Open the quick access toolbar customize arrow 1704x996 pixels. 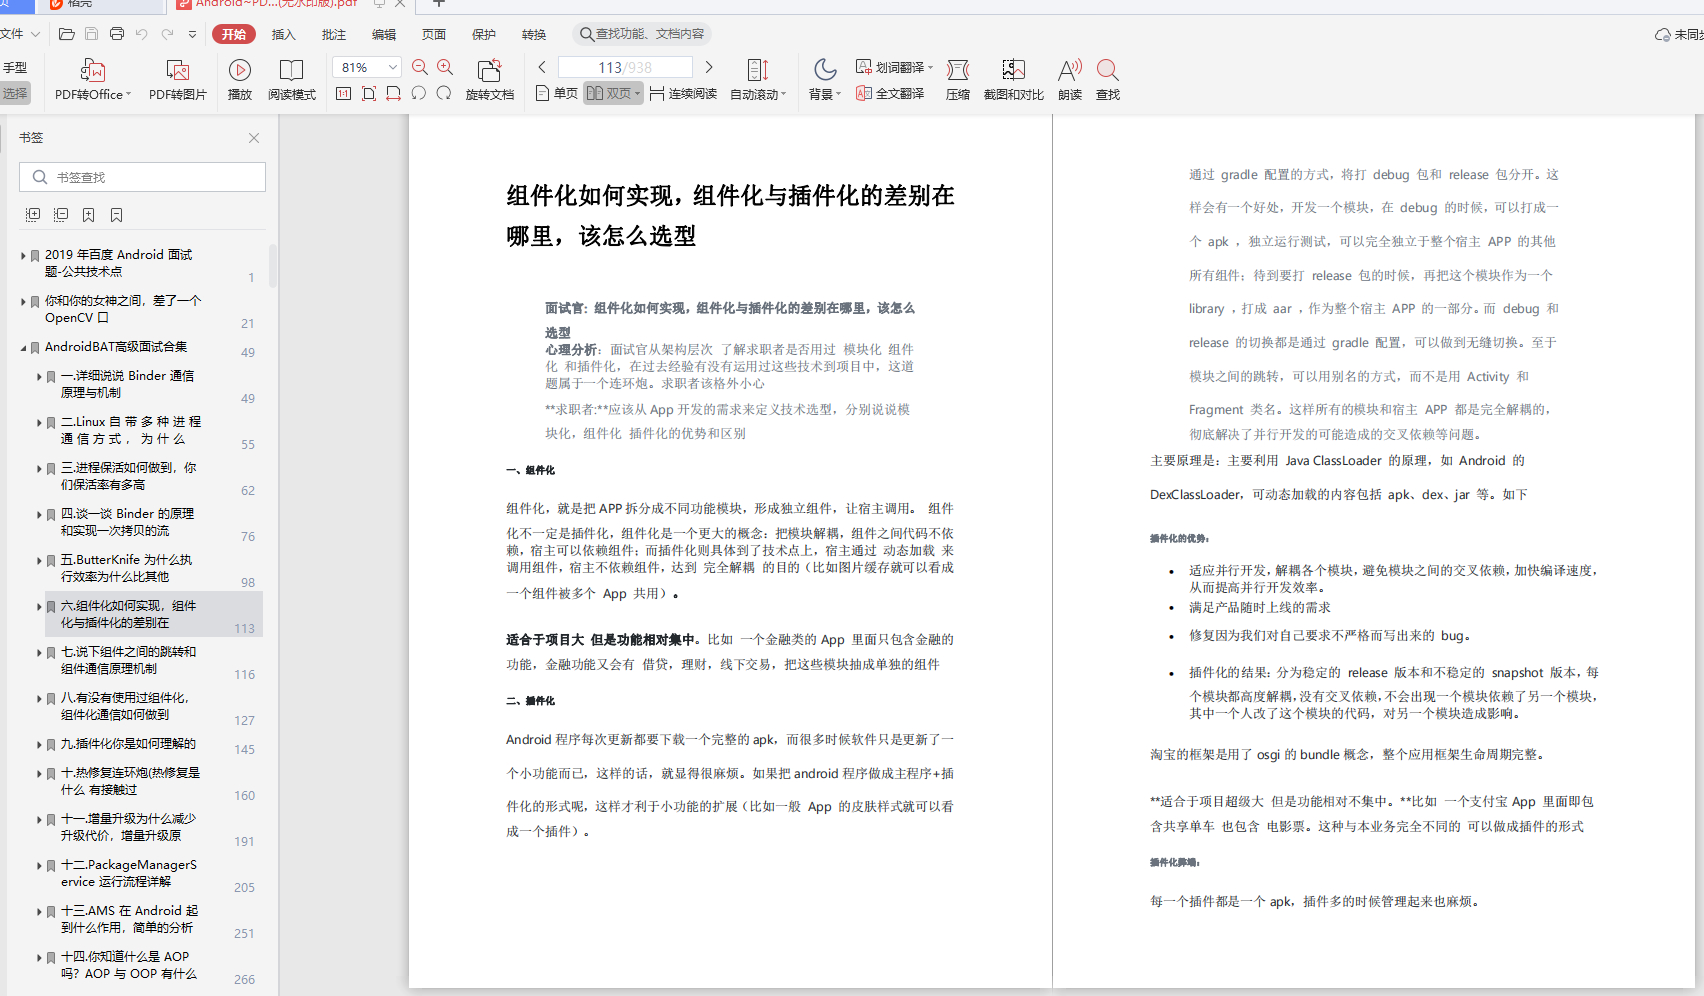click(x=192, y=34)
